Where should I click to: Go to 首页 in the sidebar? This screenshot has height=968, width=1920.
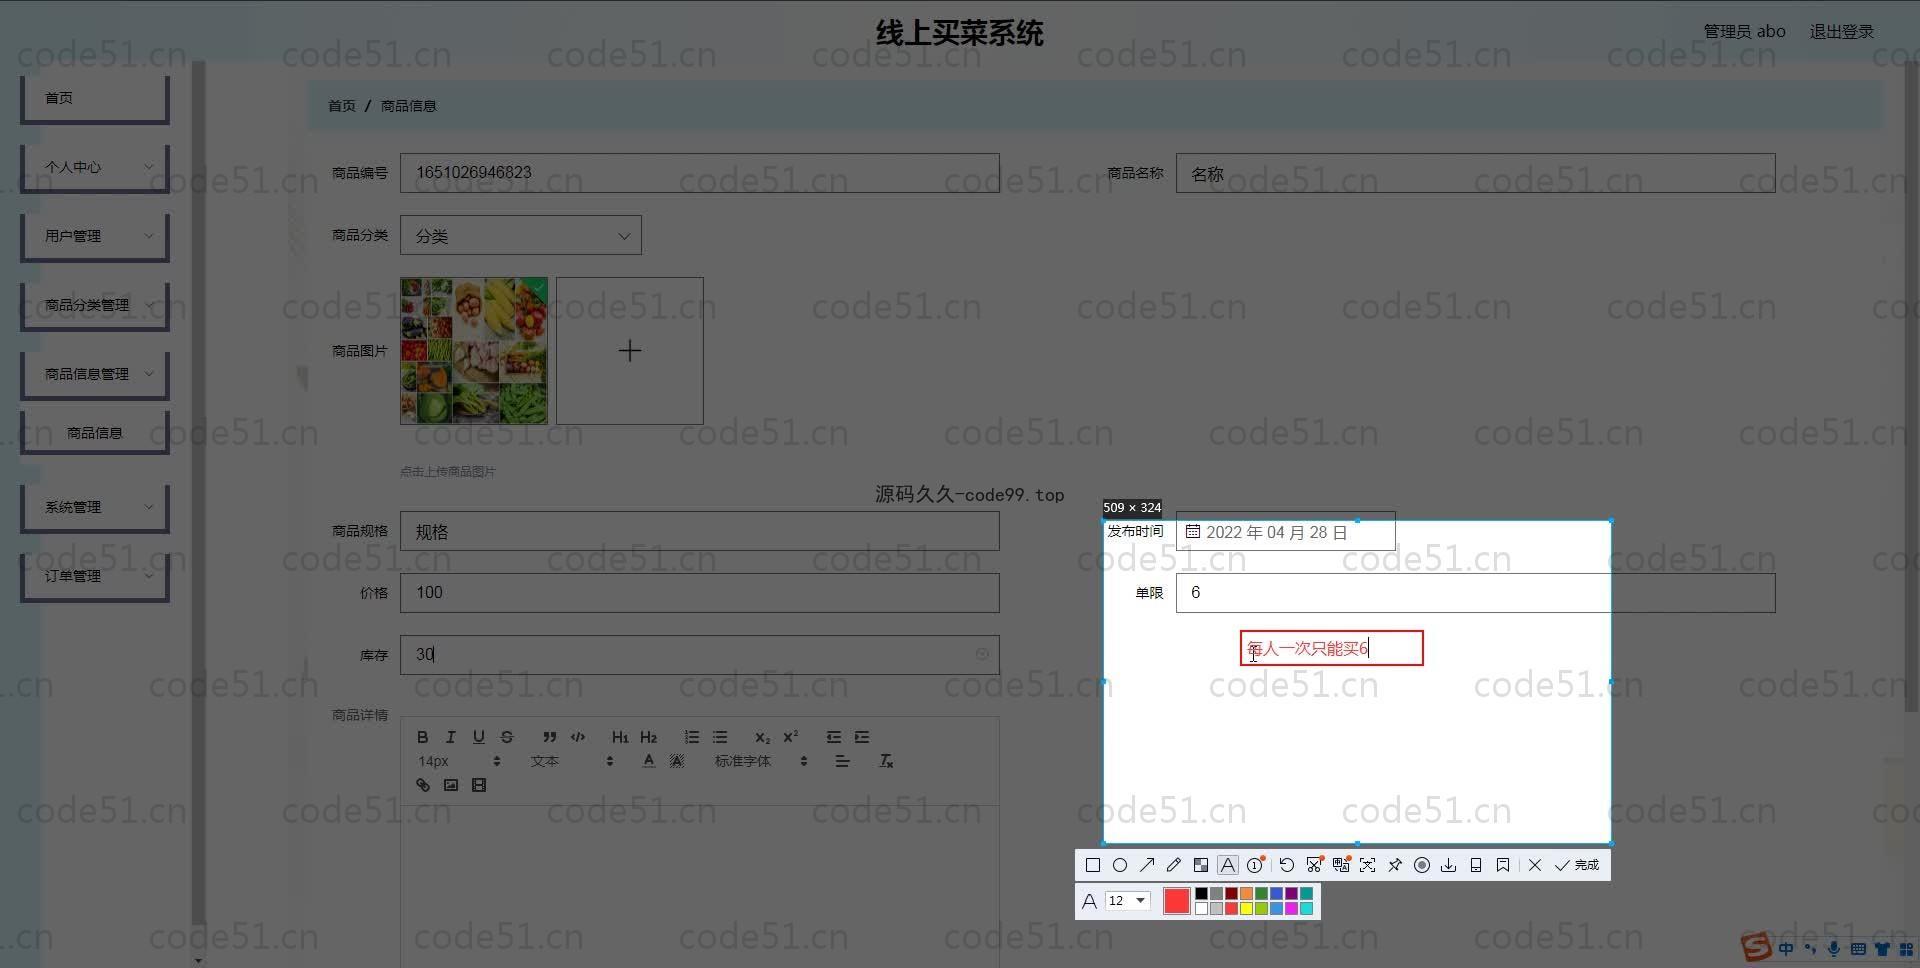[x=94, y=98]
